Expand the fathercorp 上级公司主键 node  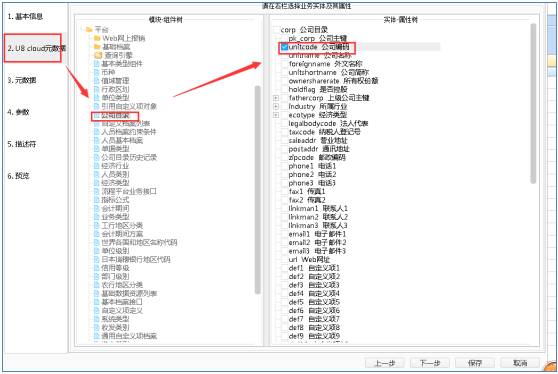point(276,98)
